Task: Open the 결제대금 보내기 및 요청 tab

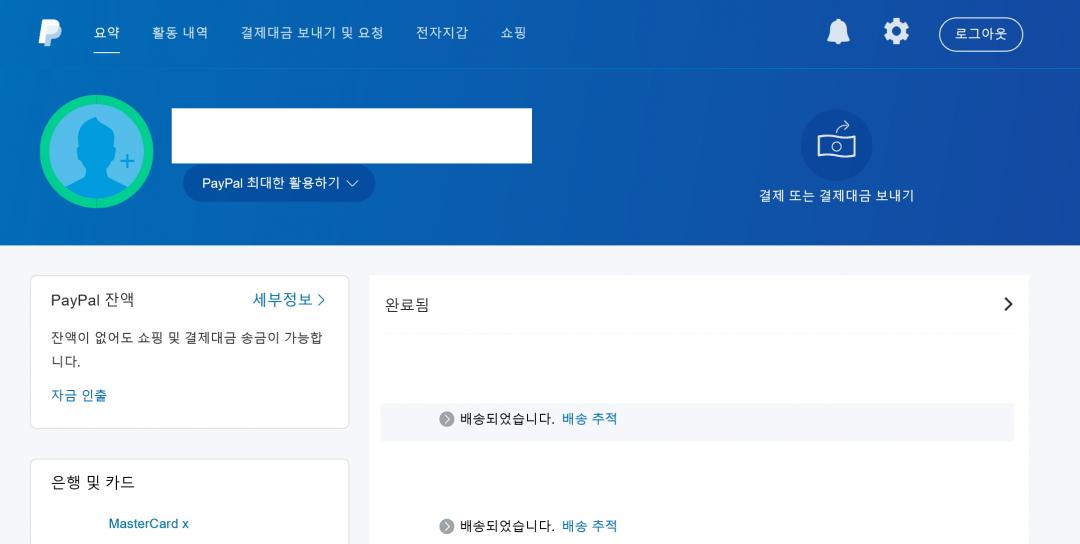Action: click(312, 33)
